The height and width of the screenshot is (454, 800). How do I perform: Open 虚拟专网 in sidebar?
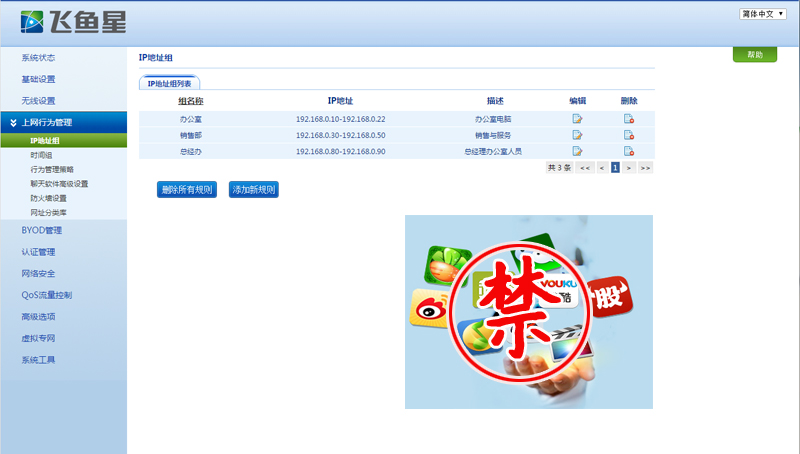pos(38,338)
